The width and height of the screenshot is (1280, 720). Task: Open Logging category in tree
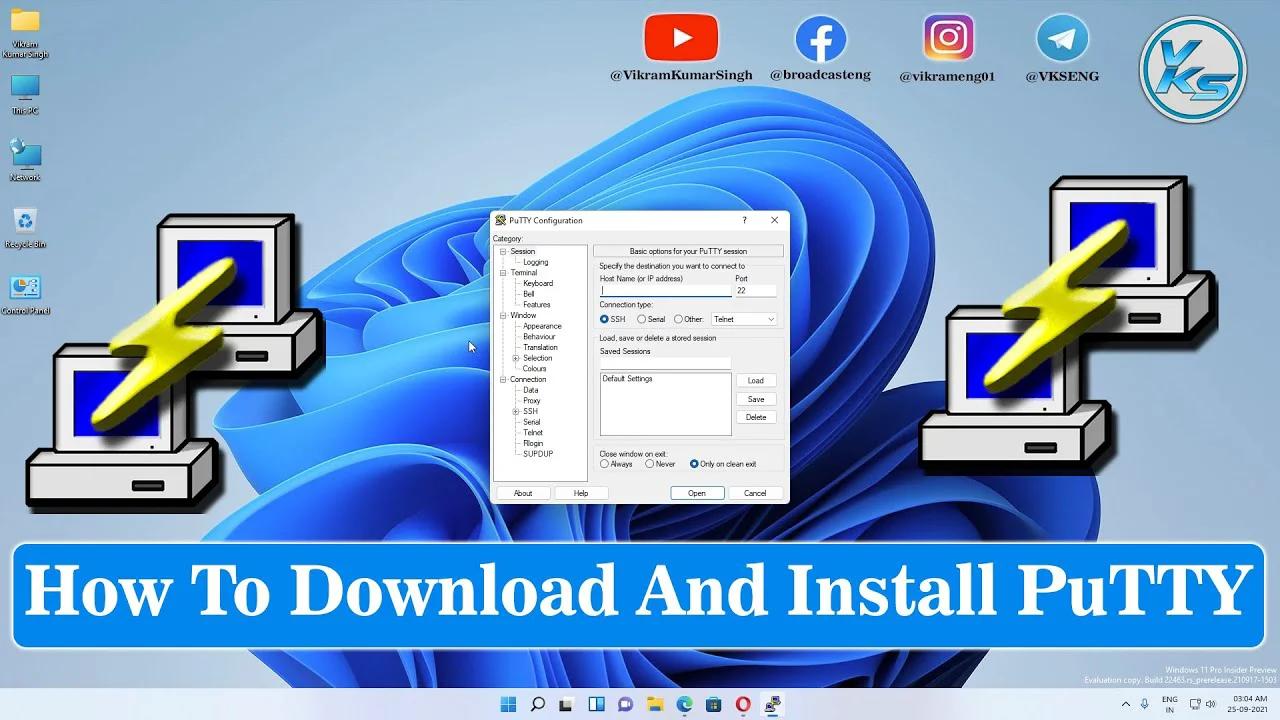(535, 262)
